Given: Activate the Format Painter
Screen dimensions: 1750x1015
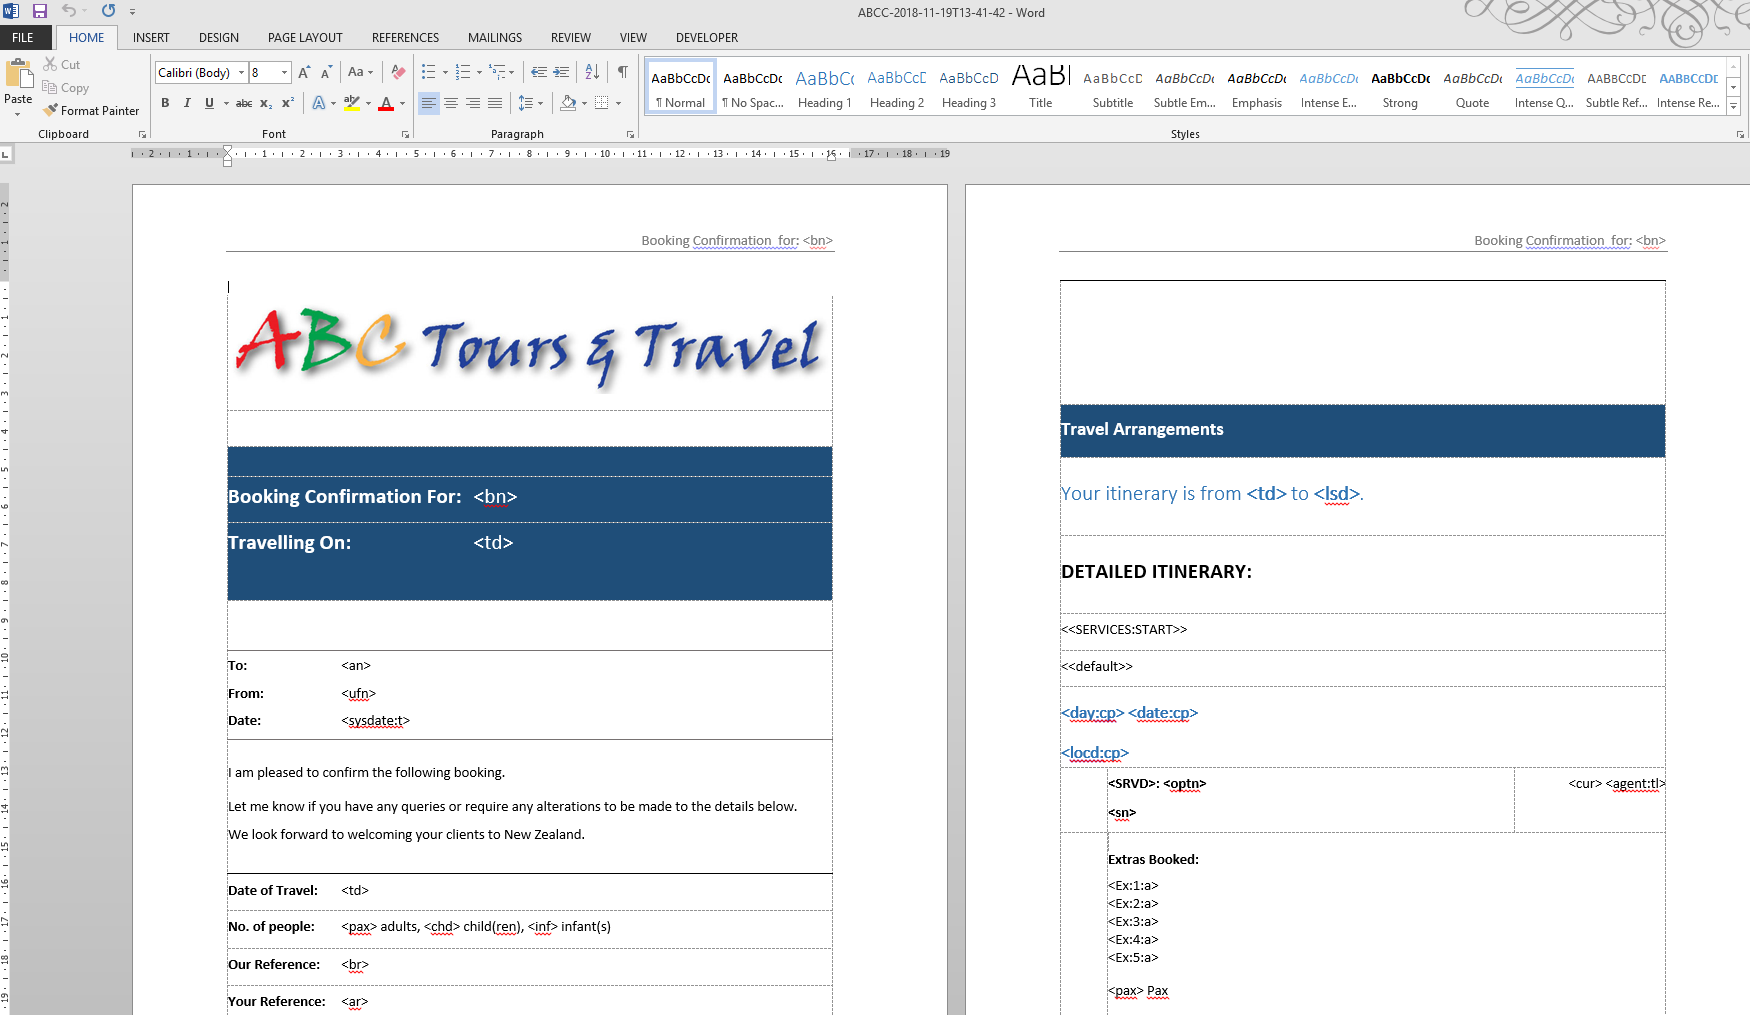Looking at the screenshot, I should (x=91, y=111).
